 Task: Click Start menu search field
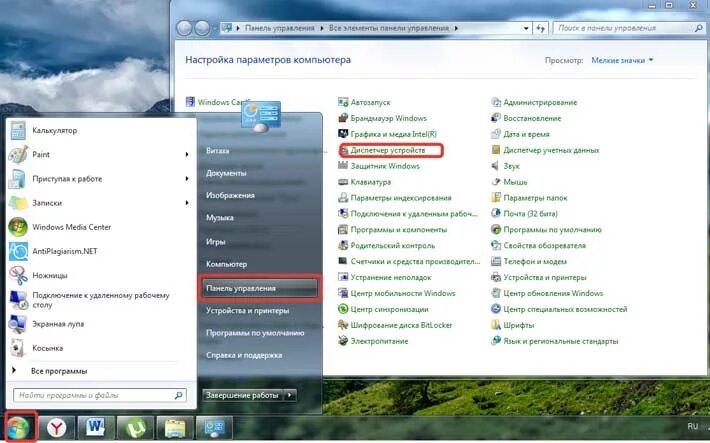100,395
